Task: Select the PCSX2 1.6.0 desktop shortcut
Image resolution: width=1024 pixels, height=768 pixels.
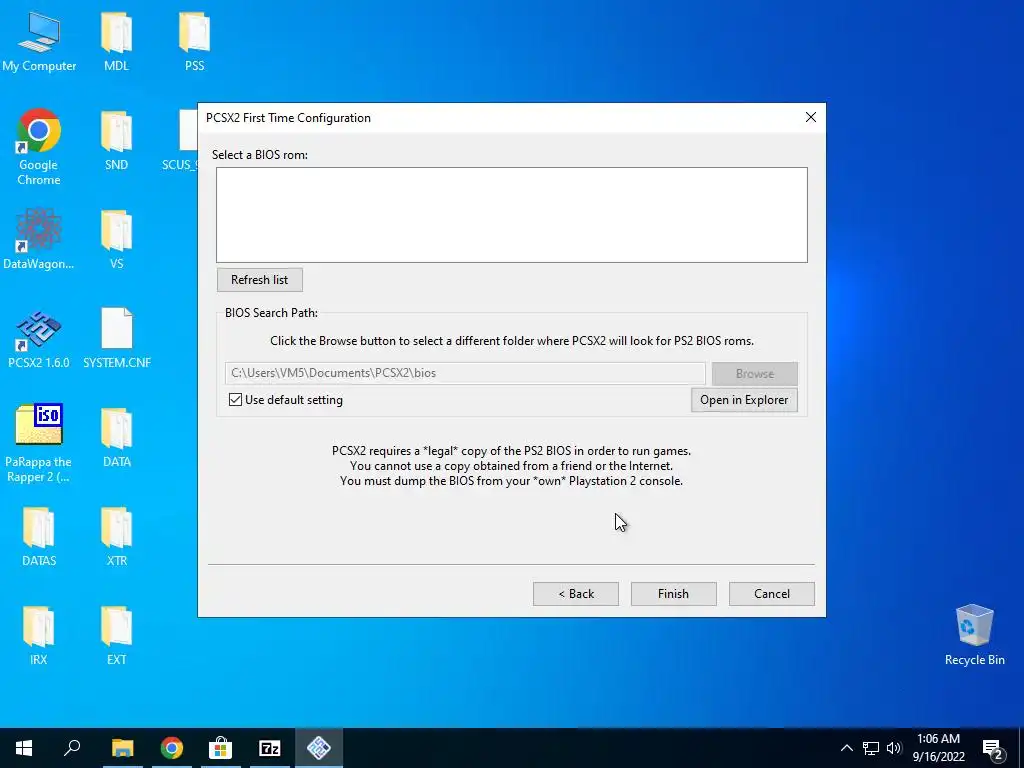Action: (39, 339)
